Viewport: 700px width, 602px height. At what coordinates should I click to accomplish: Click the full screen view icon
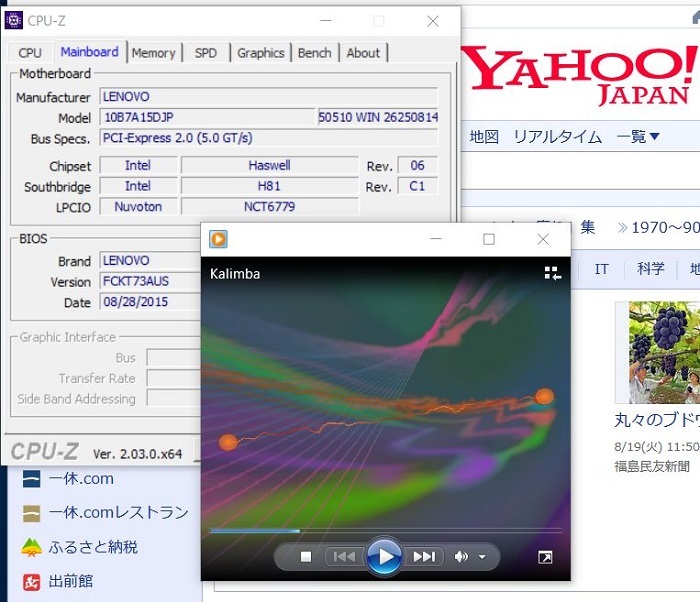[545, 558]
